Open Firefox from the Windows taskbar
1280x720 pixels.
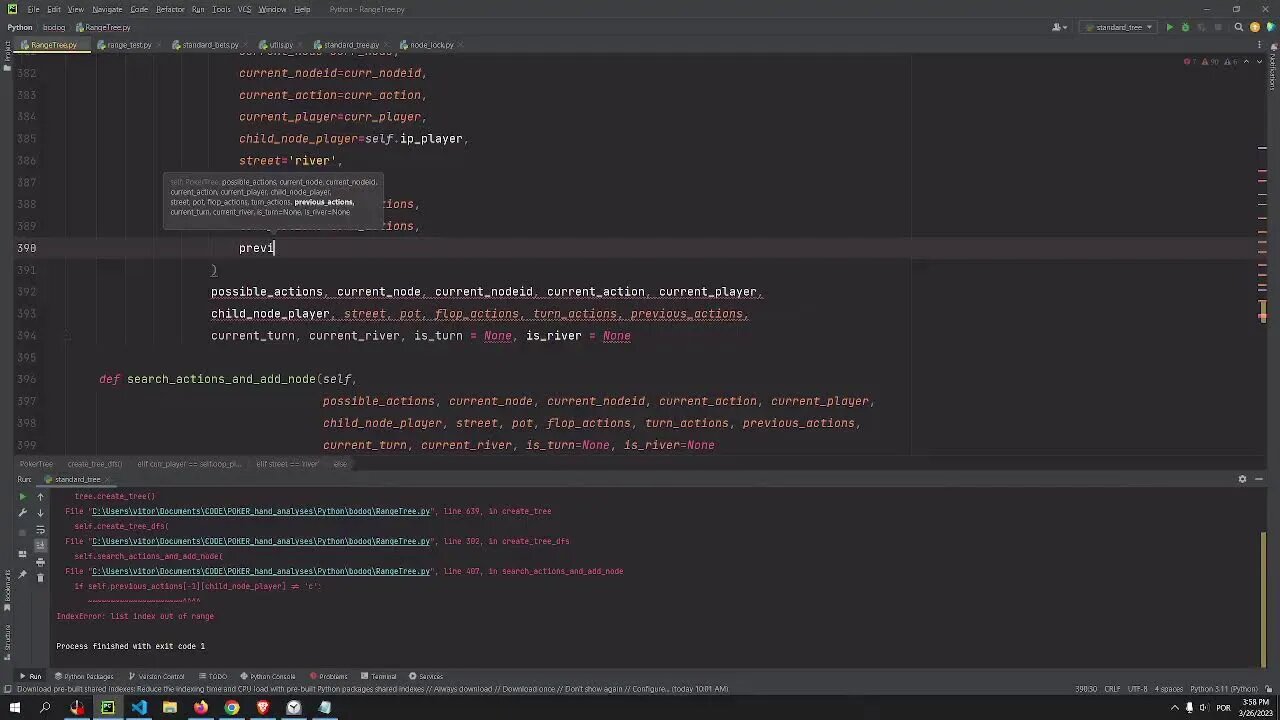click(201, 708)
